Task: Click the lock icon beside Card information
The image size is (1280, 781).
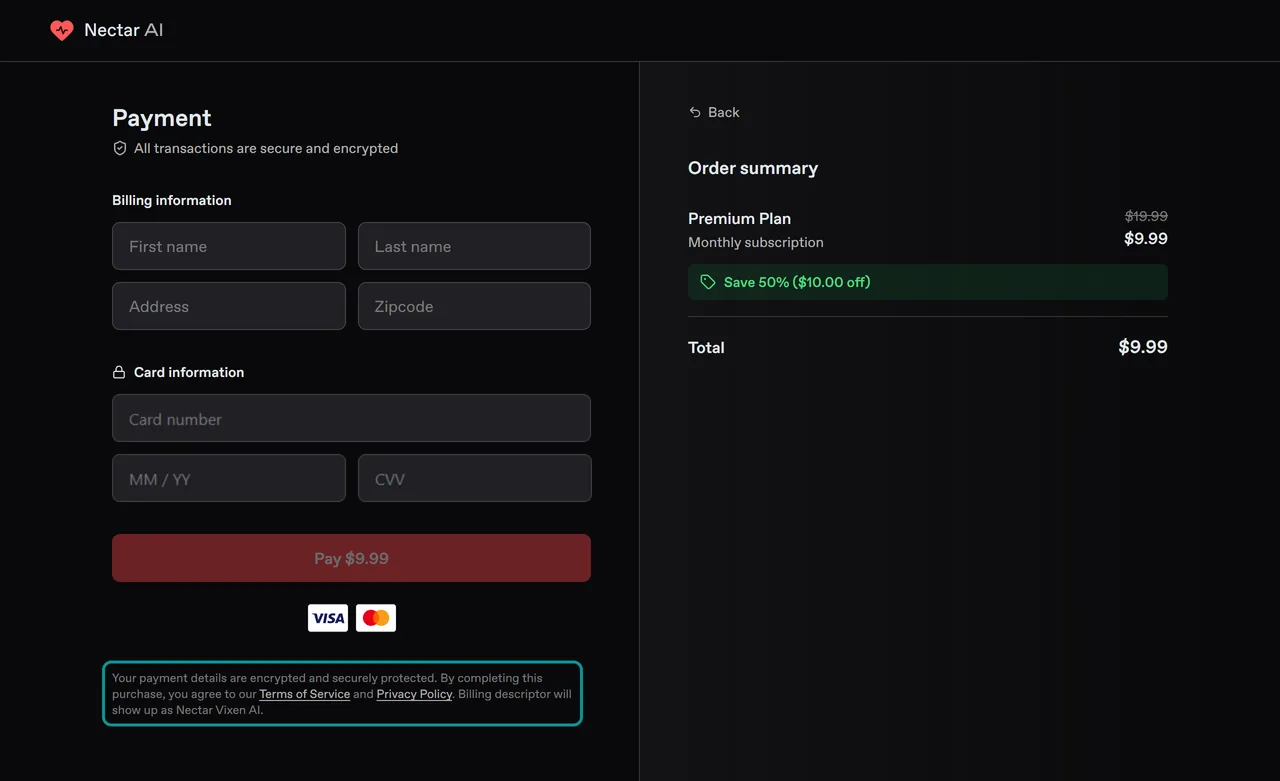Action: 119,372
